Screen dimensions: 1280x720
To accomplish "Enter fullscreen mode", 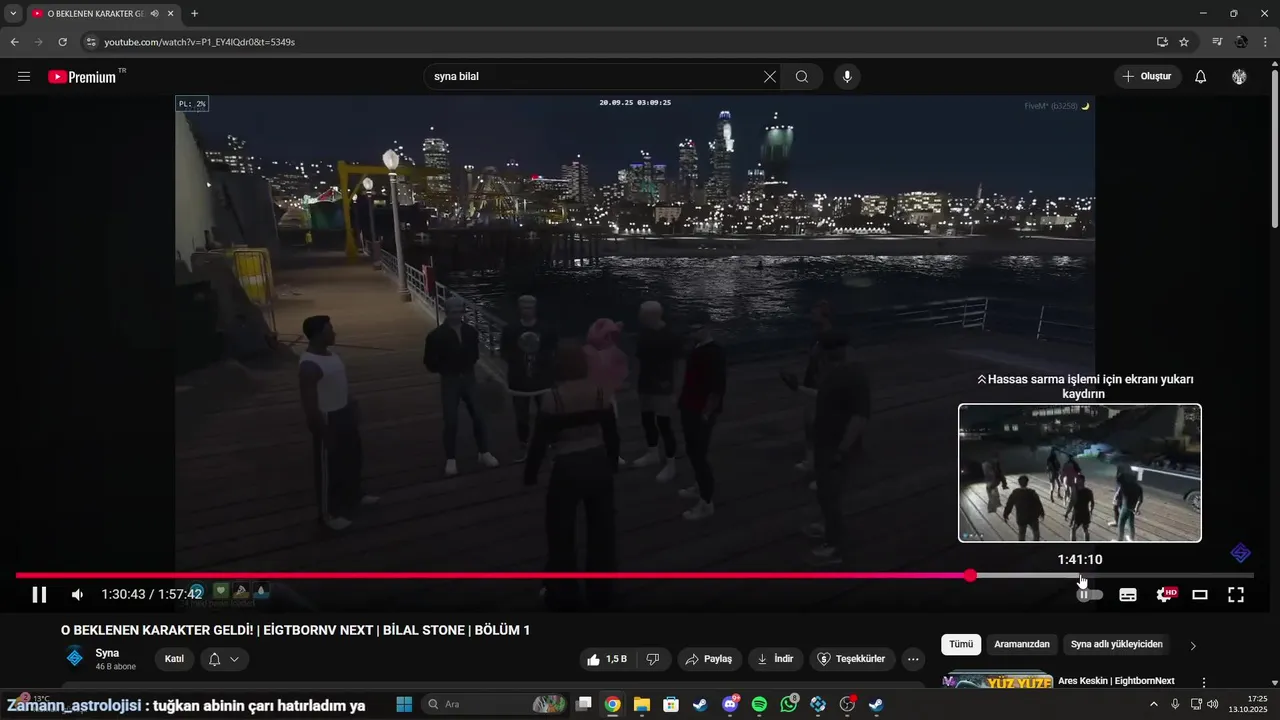I will coord(1236,595).
